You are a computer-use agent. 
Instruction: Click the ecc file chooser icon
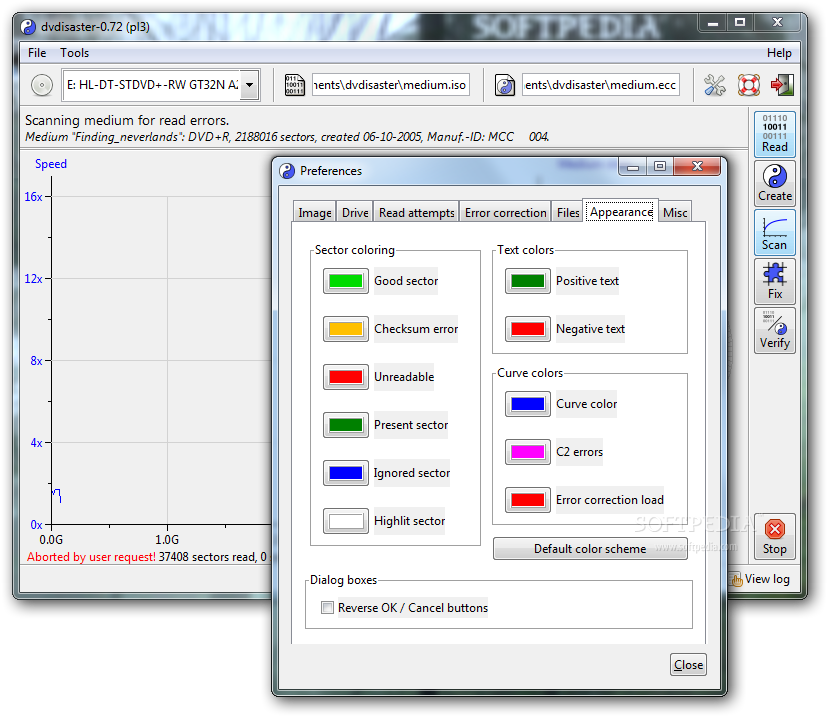[x=505, y=84]
